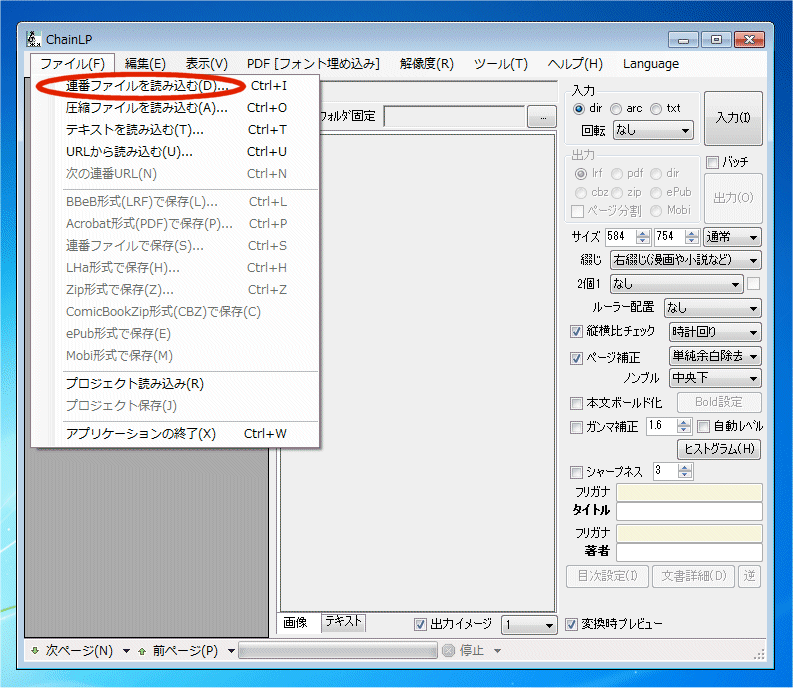The image size is (793, 688).
Task: Click the 入力(I) button
Action: pyautogui.click(x=733, y=118)
